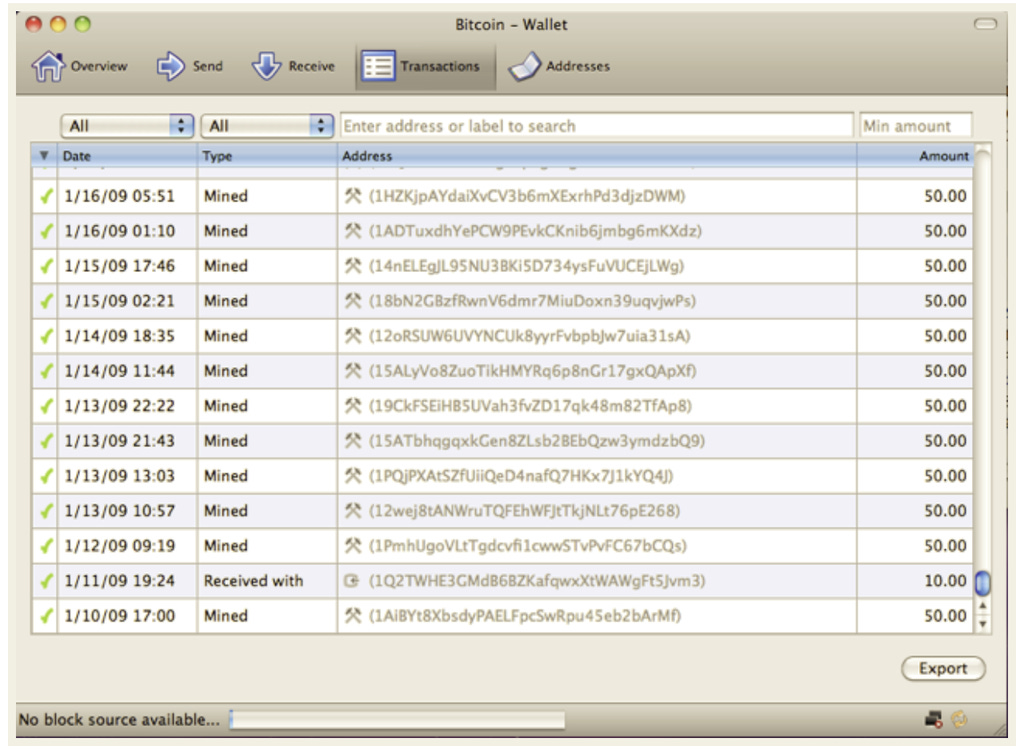This screenshot has width=1024, height=750.
Task: Switch to the Overview tab
Action: [x=80, y=67]
